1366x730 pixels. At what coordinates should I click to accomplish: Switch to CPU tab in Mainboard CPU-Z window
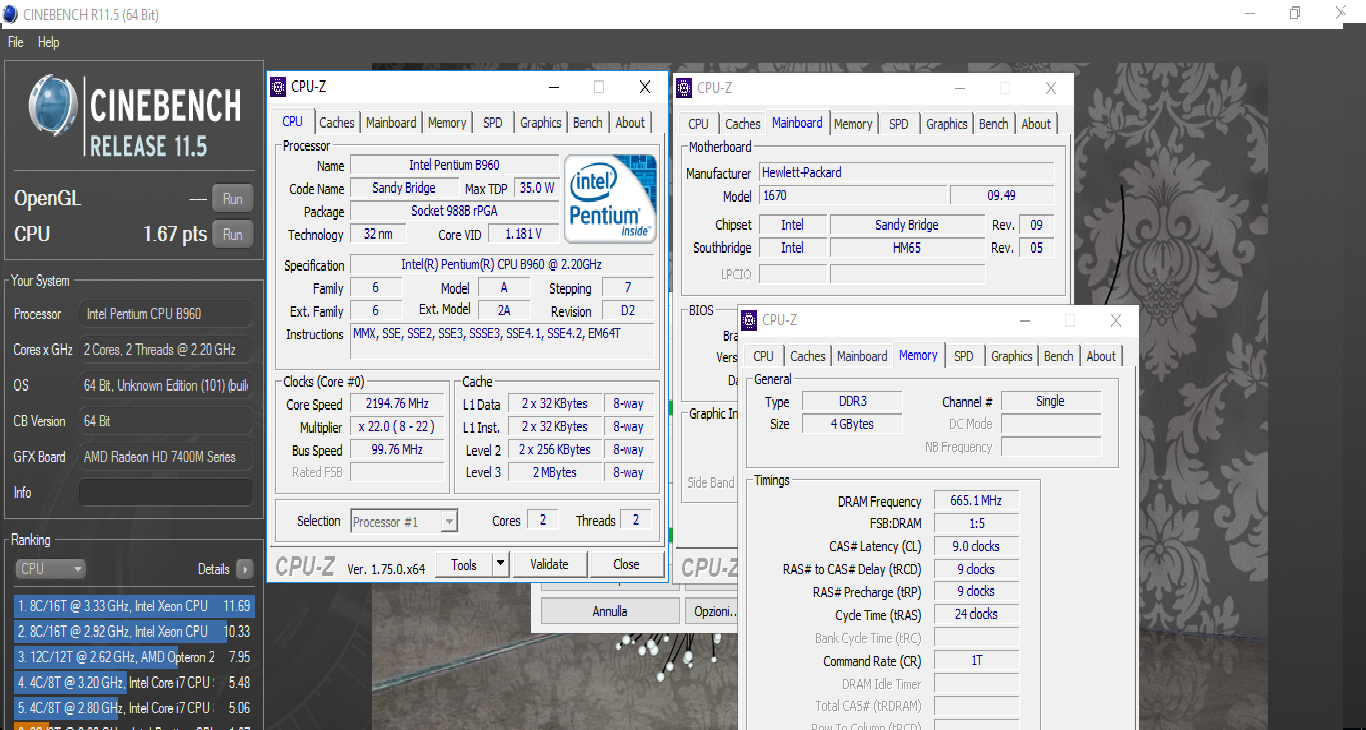(699, 124)
